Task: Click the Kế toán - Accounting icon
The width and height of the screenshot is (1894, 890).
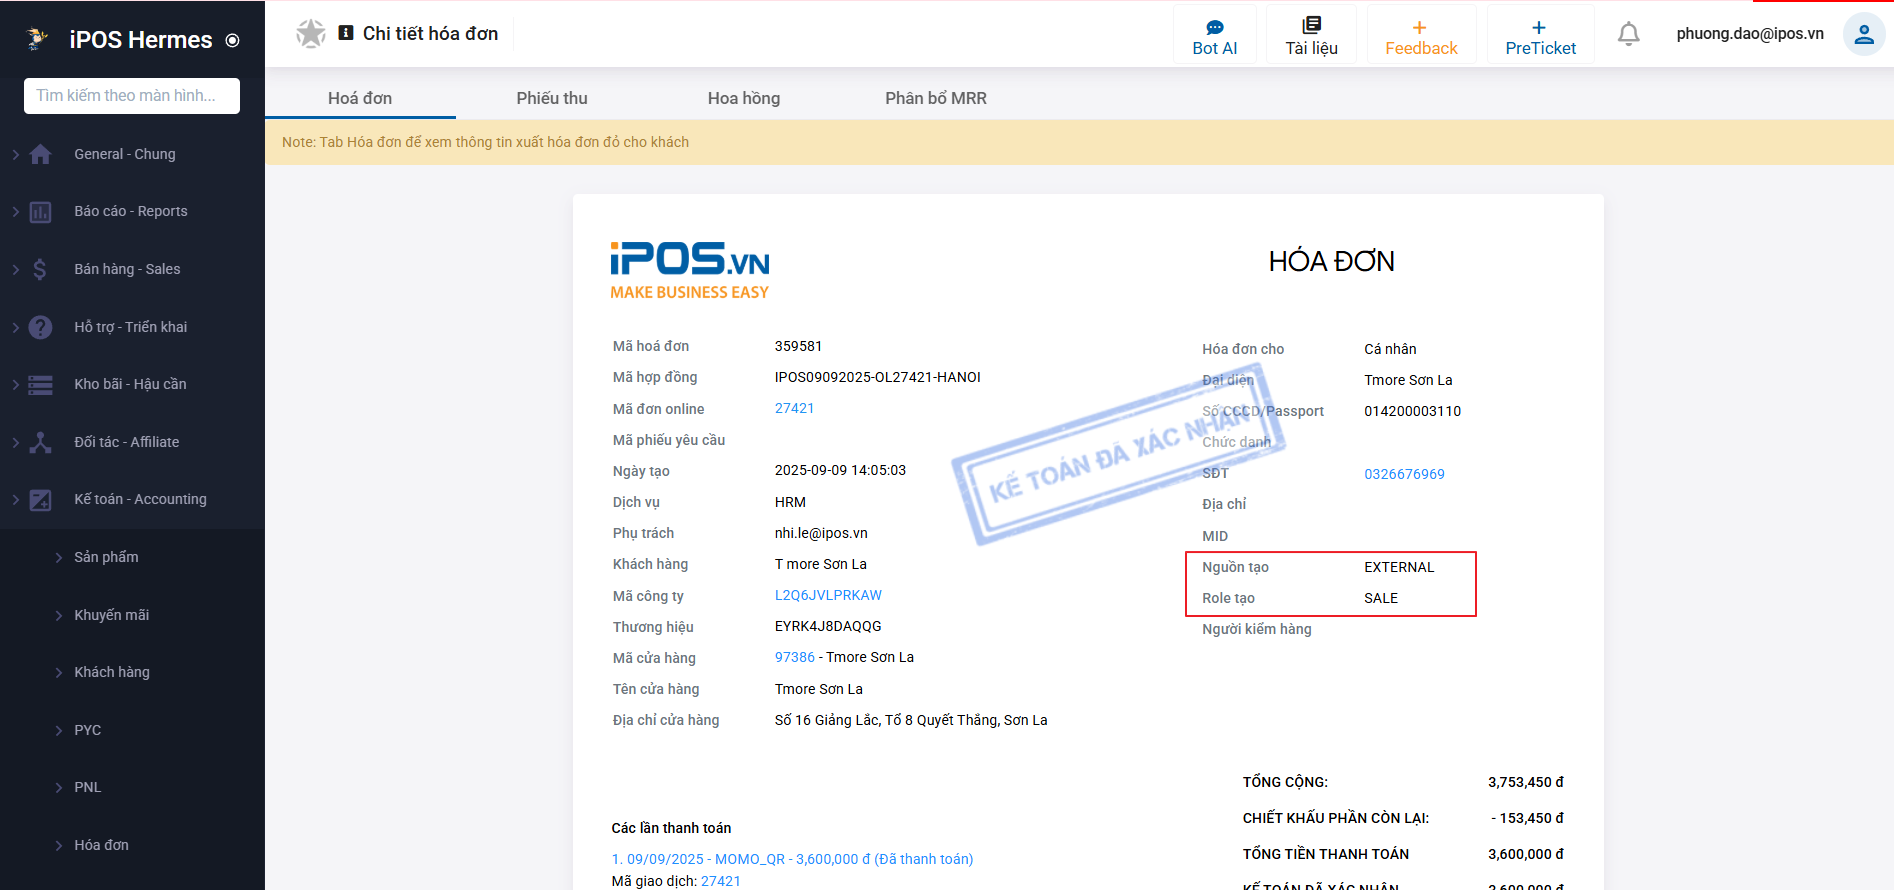Action: point(41,500)
